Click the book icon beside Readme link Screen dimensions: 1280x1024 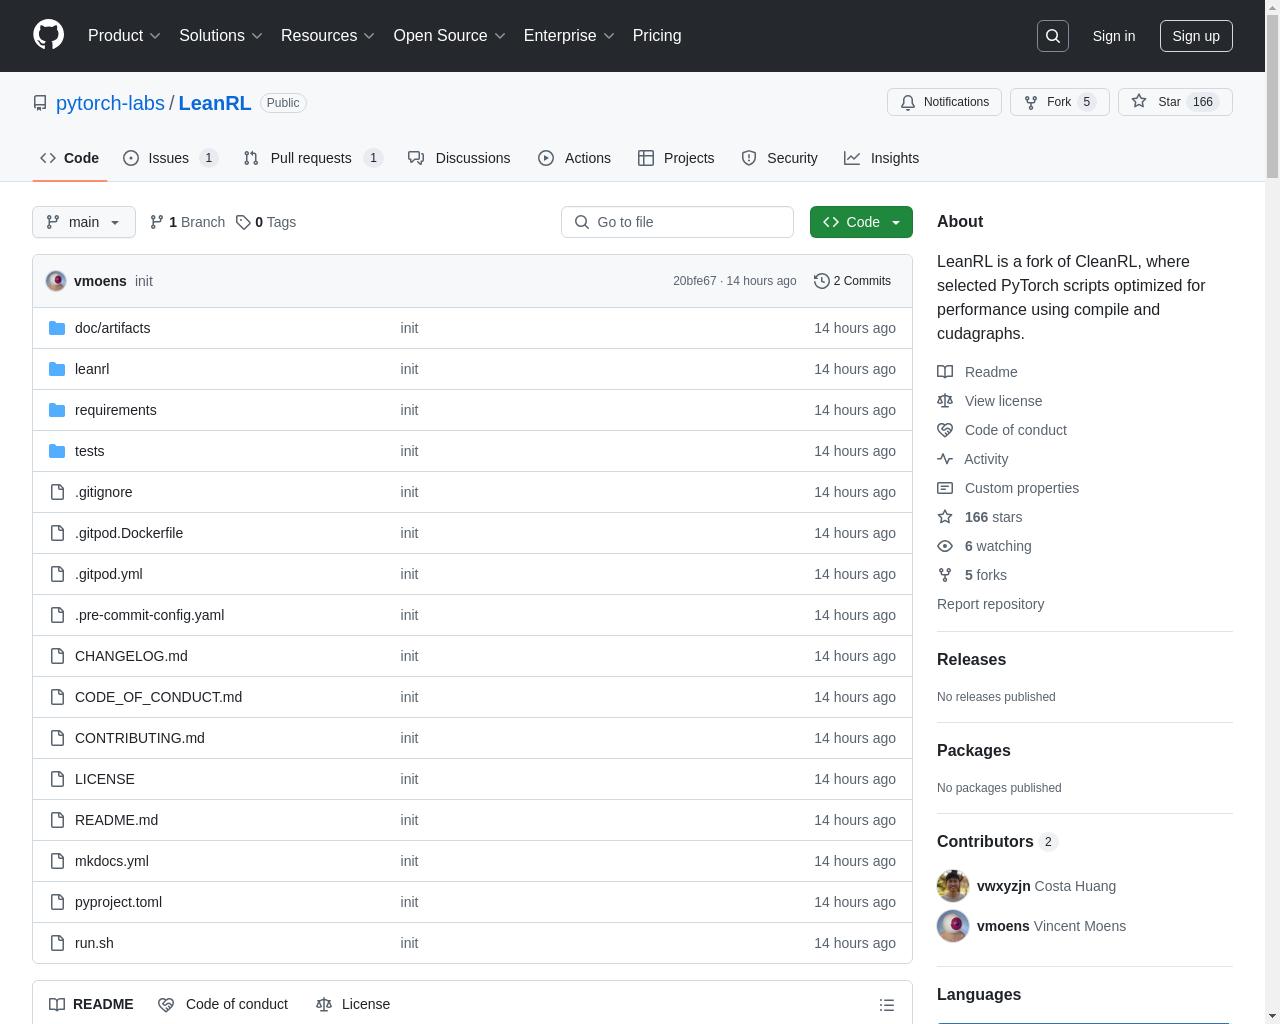[945, 372]
